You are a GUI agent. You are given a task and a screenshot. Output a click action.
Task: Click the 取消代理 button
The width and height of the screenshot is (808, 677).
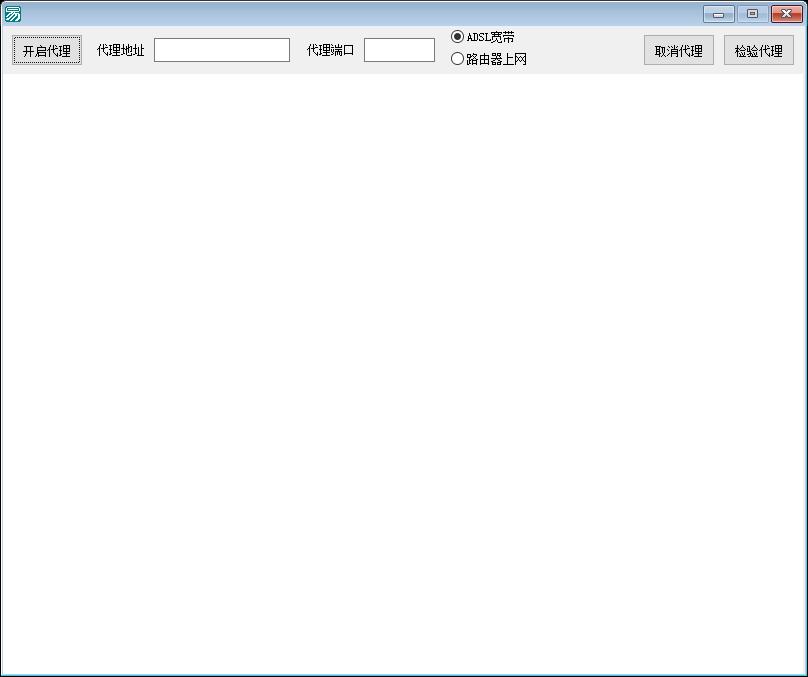(x=679, y=50)
